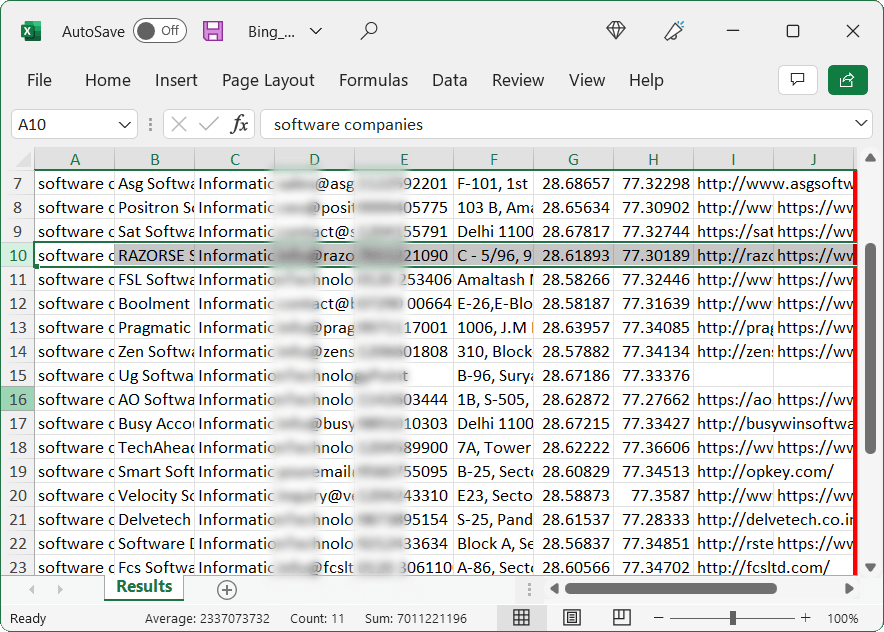Screen dimensions: 884x632
Task: Click the status bar Average value
Action: coord(207,618)
